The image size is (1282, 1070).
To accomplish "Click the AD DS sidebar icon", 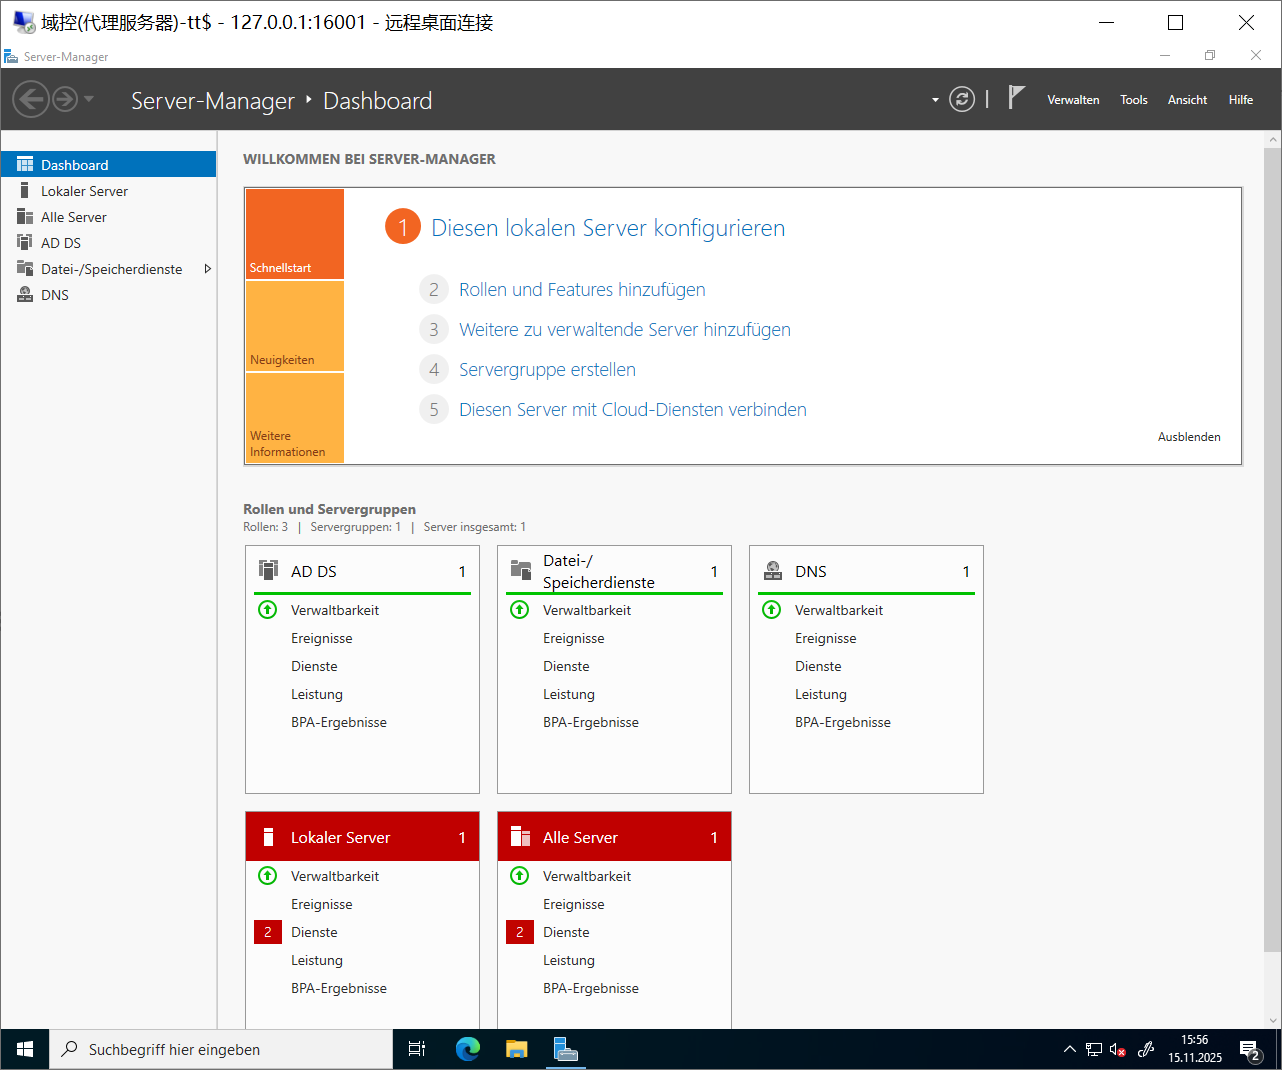I will [25, 242].
